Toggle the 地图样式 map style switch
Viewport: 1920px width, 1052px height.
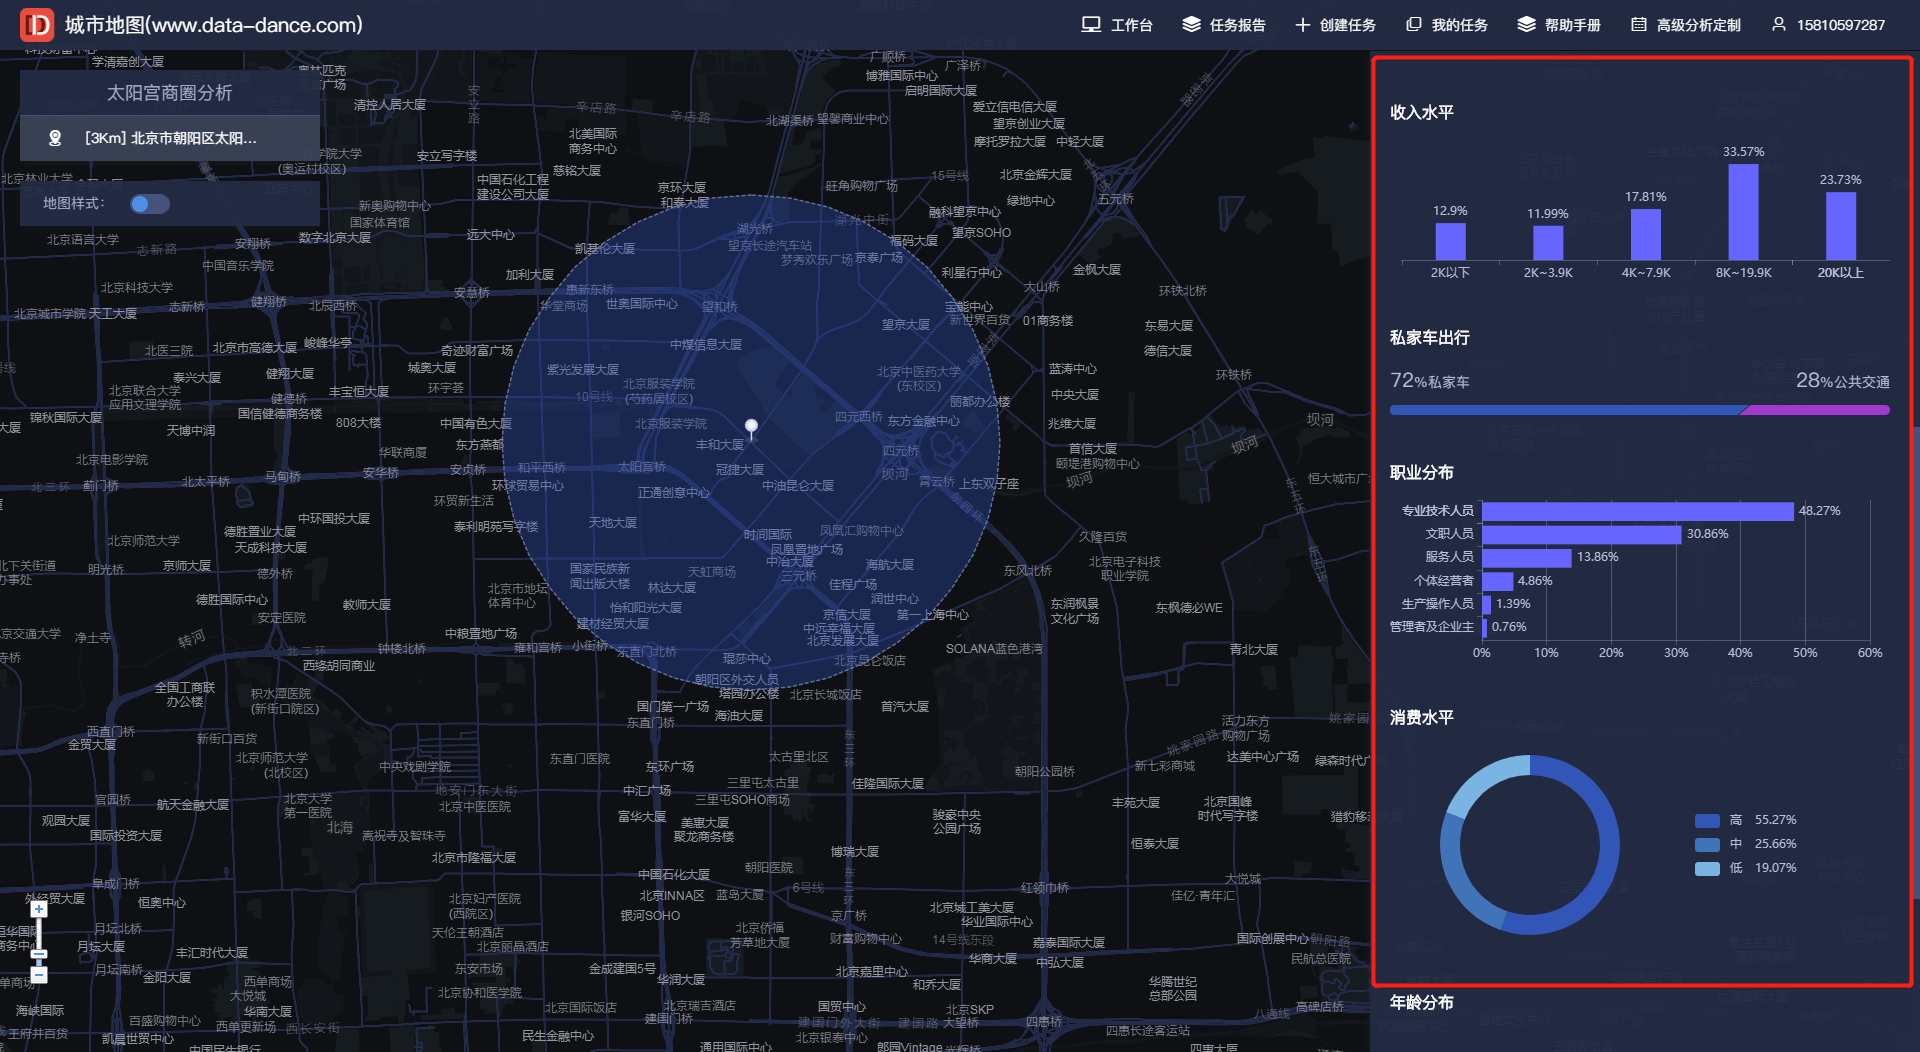[x=148, y=203]
